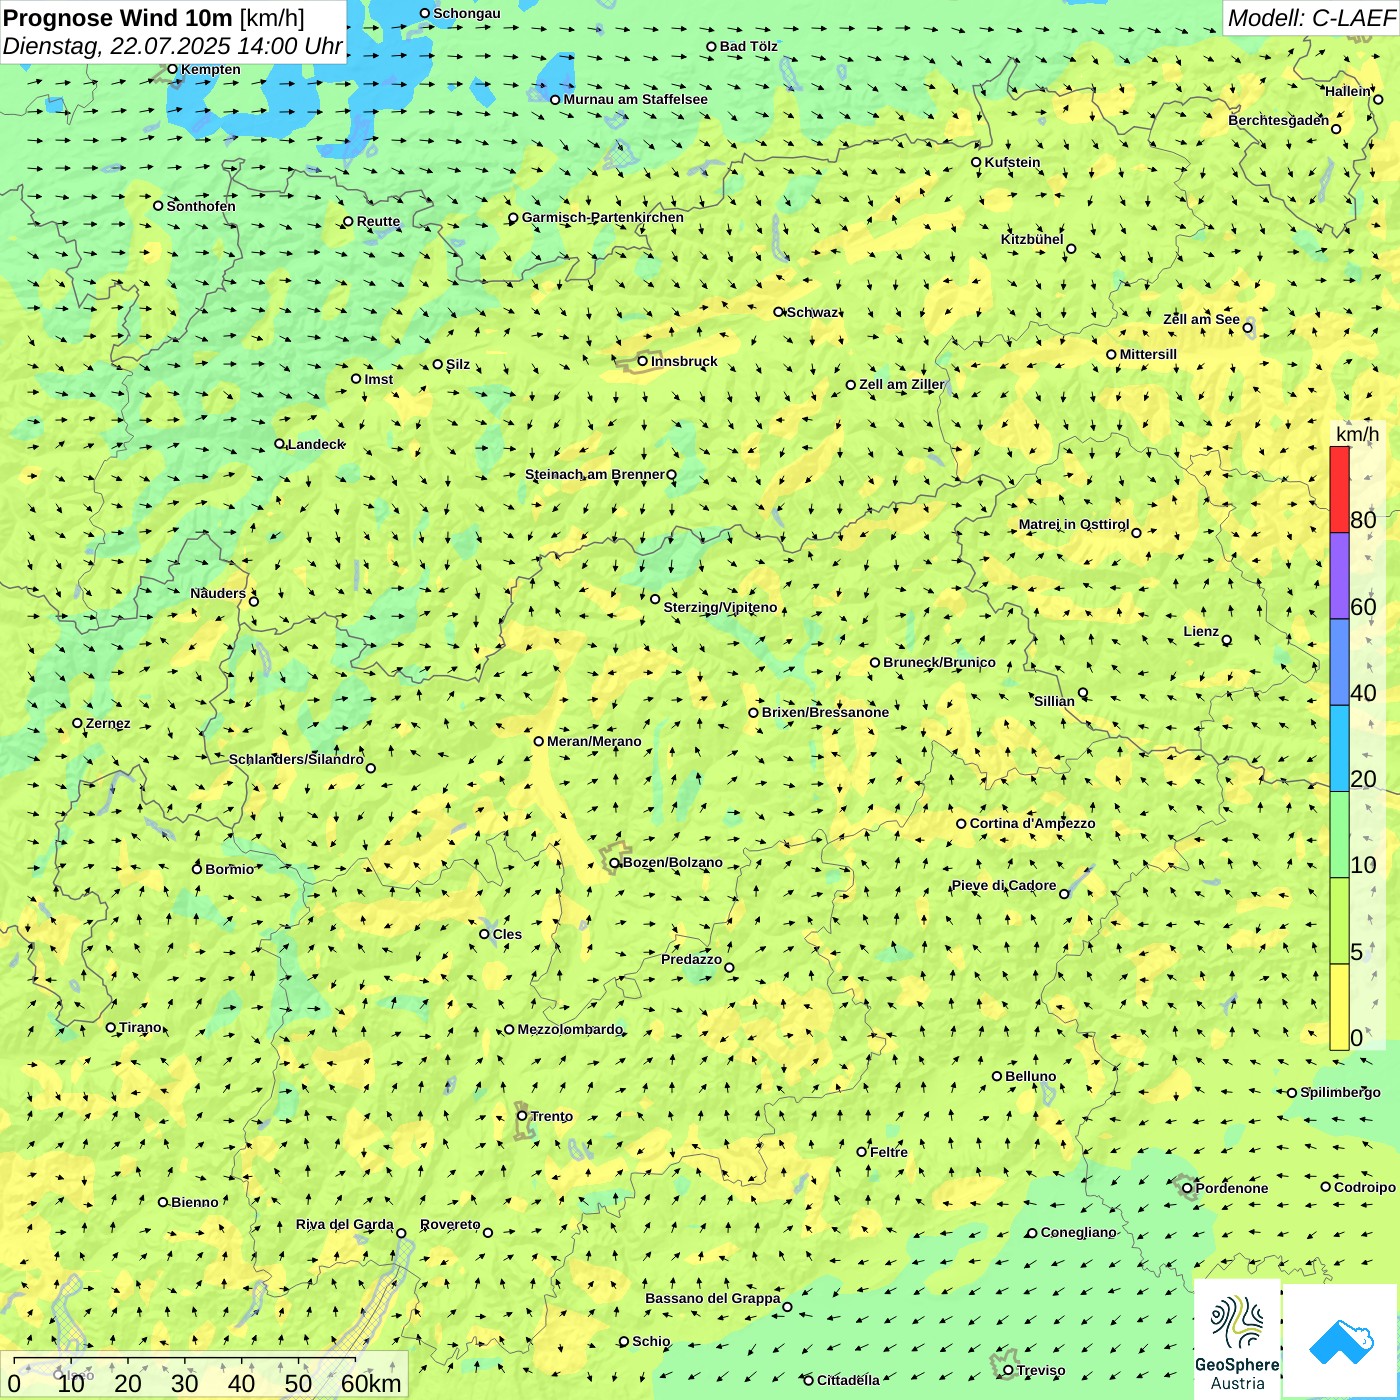Click the 'Meran/Merano' label
This screenshot has width=1400, height=1400.
[x=594, y=741]
